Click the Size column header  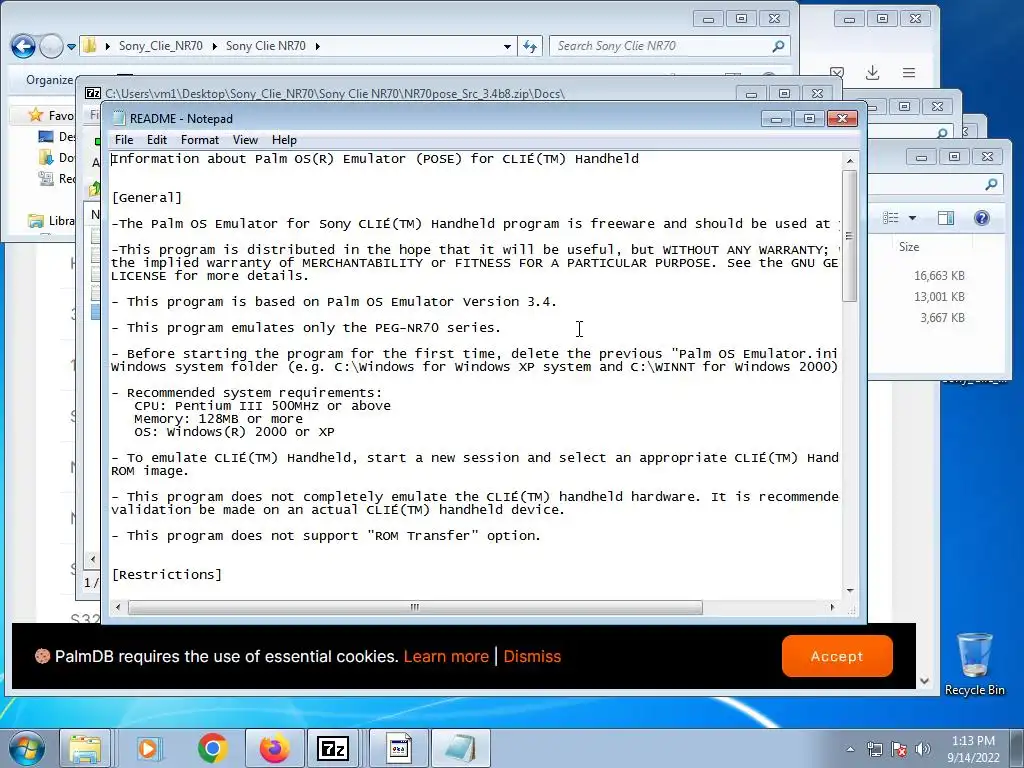[908, 247]
